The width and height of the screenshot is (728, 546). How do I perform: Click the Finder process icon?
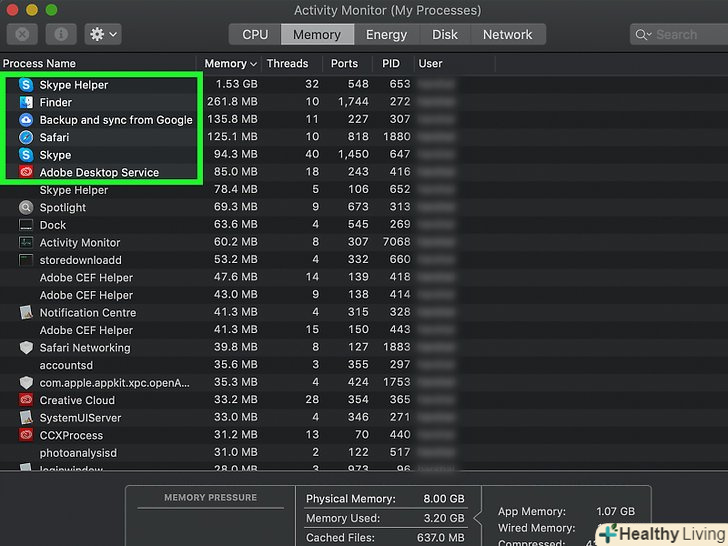(26, 102)
